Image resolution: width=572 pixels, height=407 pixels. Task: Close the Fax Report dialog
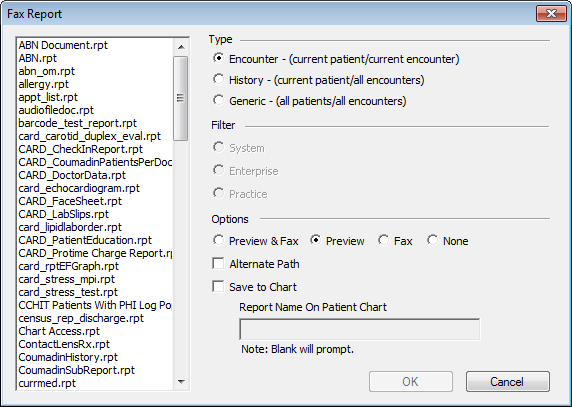pos(551,14)
